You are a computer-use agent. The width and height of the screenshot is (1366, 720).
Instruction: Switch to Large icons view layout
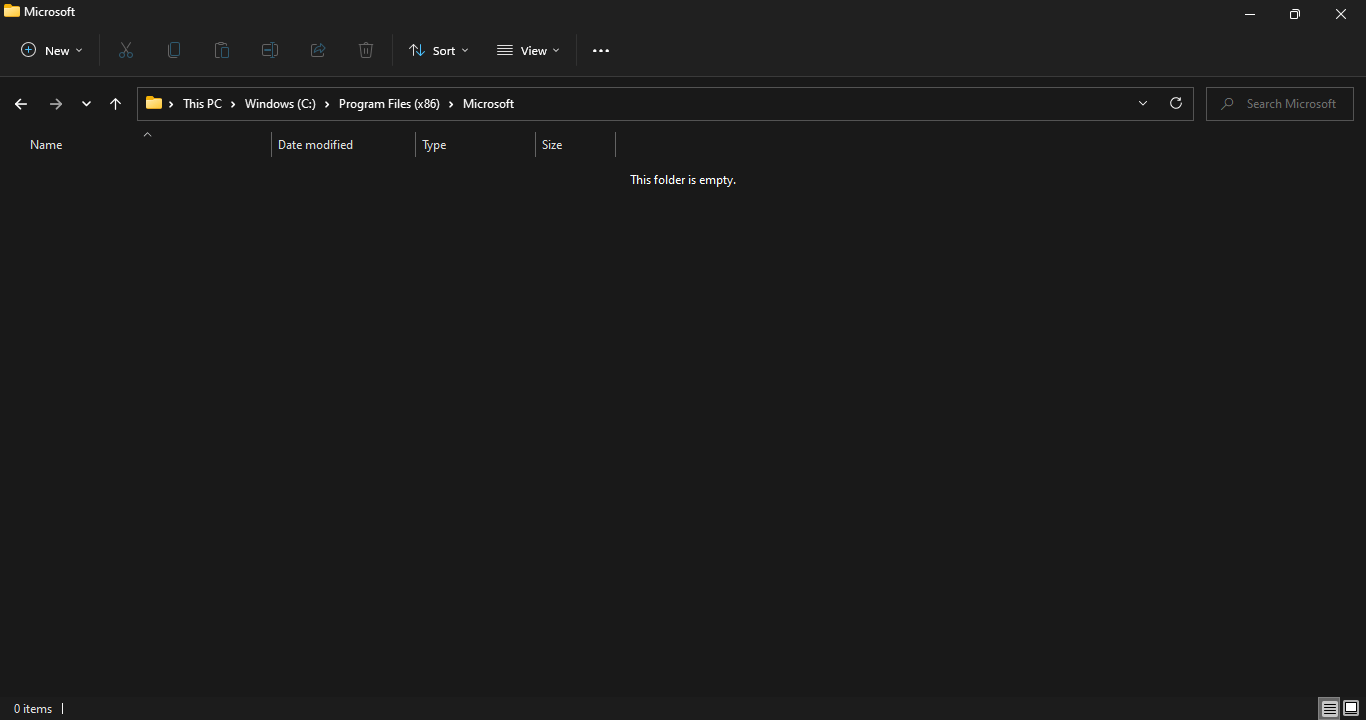tap(1351, 709)
